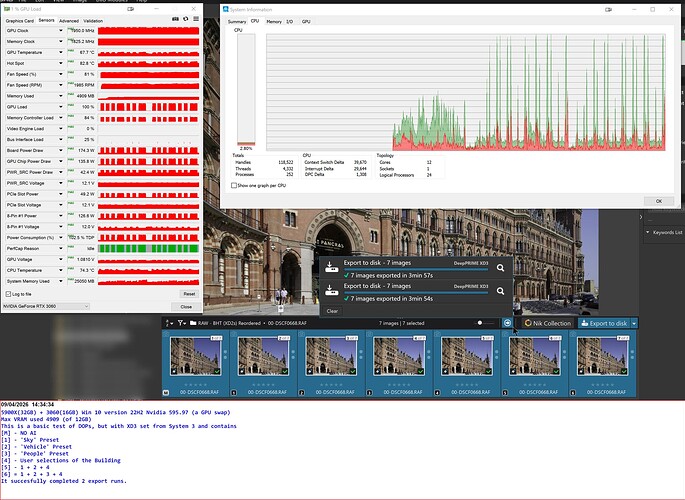
Task: Switch to the Memory tab in System Information
Action: (273, 20)
